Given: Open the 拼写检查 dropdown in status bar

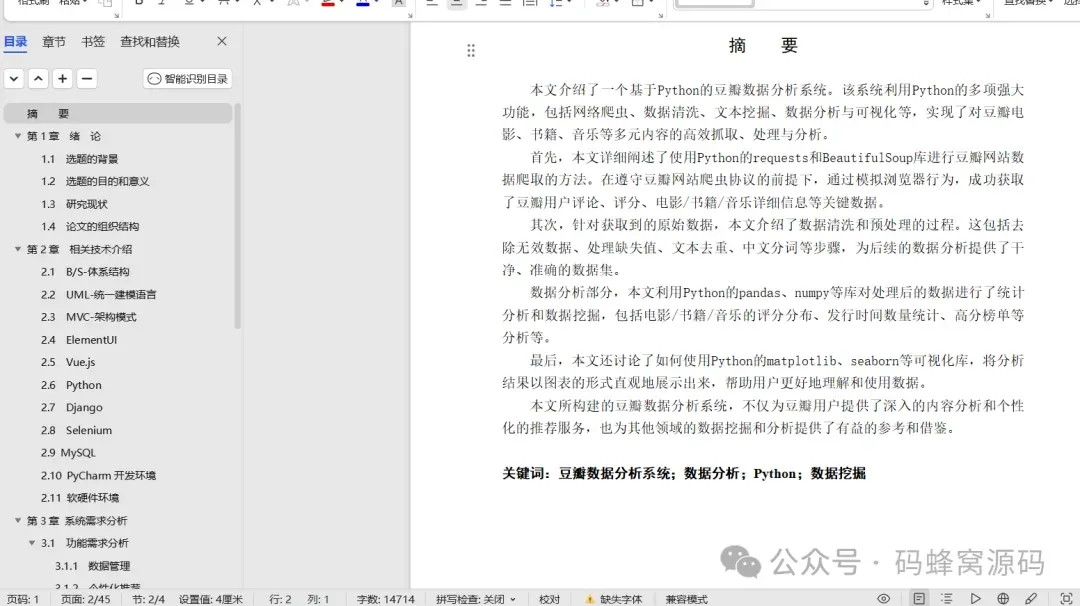Looking at the screenshot, I should click(476, 599).
